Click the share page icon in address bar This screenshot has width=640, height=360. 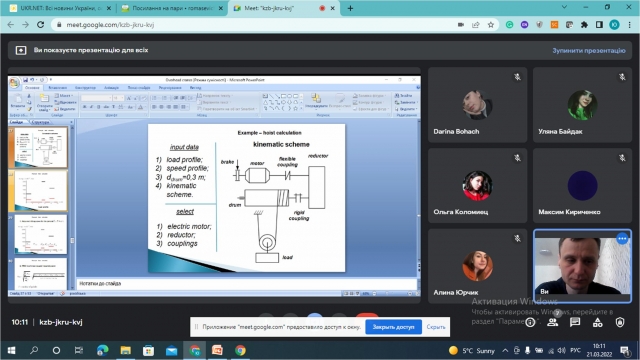[476, 25]
